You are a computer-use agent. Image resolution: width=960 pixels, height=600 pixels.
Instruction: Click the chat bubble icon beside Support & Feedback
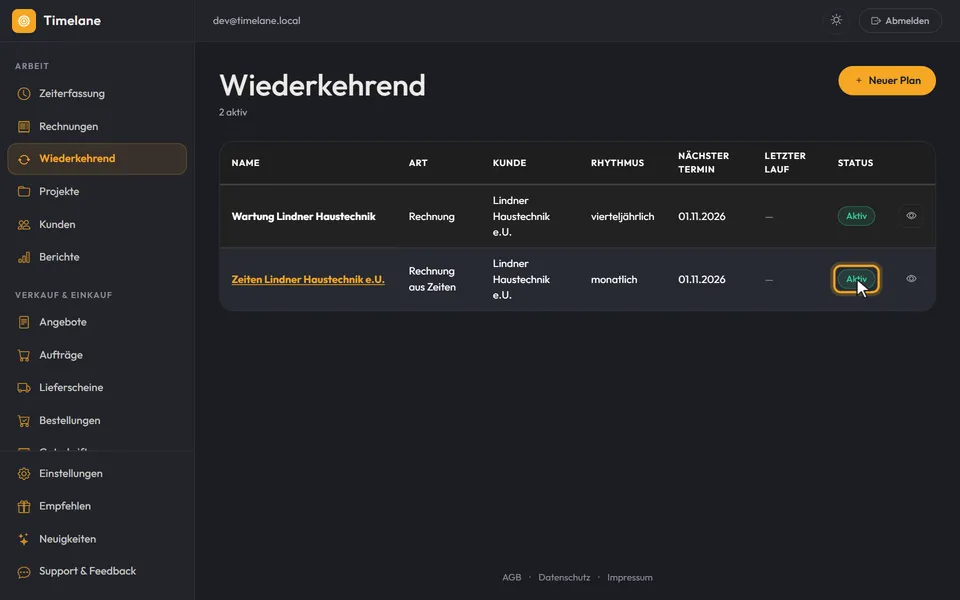[24, 572]
